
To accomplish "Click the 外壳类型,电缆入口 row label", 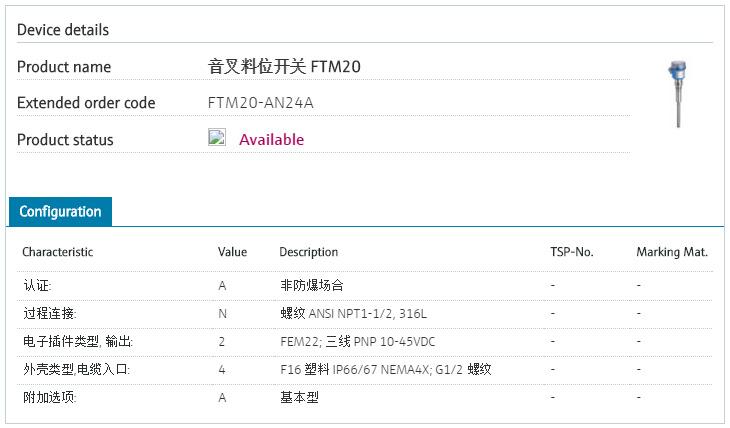I will point(76,370).
